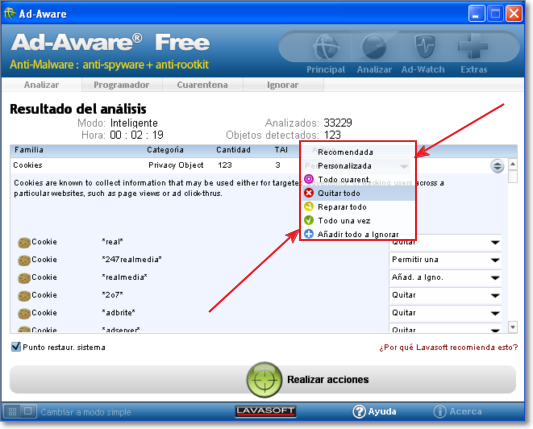Switch to simple mode view icon
The width and height of the screenshot is (533, 429).
(x=28, y=411)
